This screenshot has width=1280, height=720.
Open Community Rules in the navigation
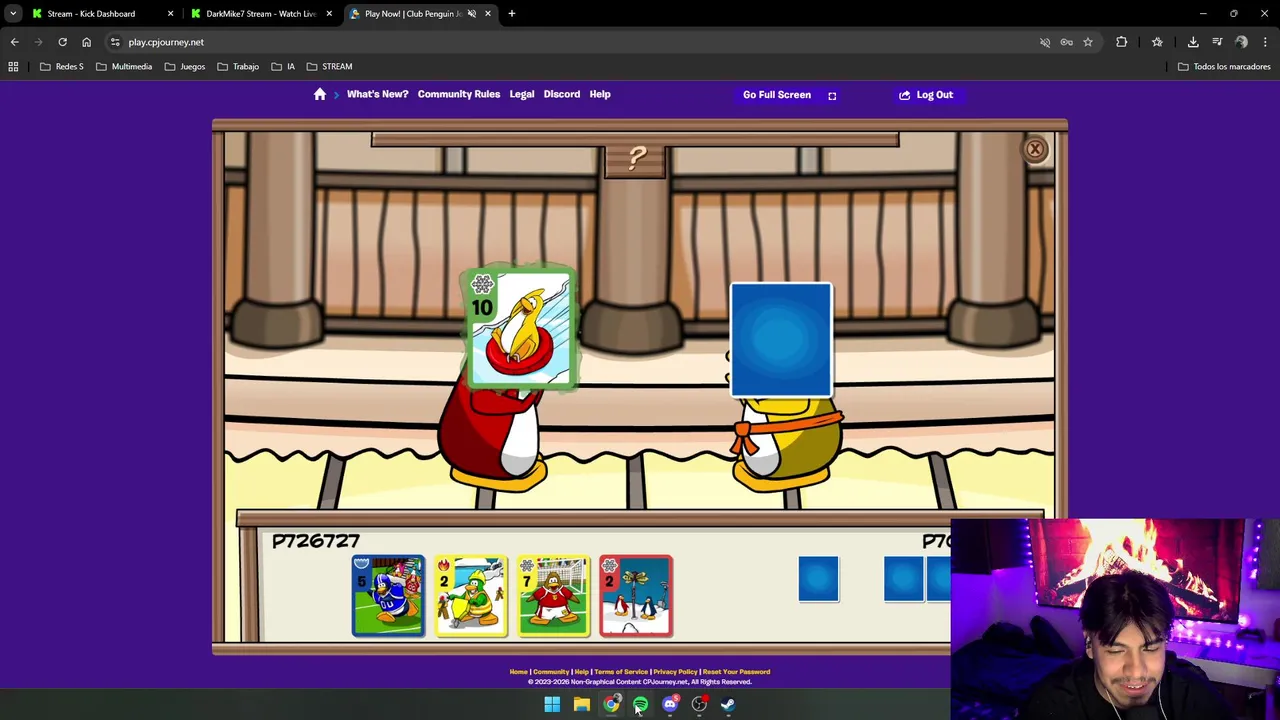(459, 94)
